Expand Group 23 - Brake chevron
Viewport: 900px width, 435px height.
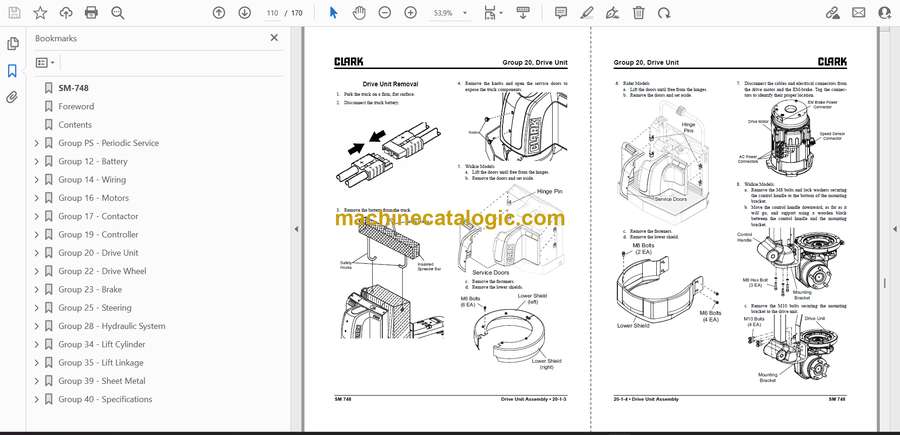coord(37,289)
